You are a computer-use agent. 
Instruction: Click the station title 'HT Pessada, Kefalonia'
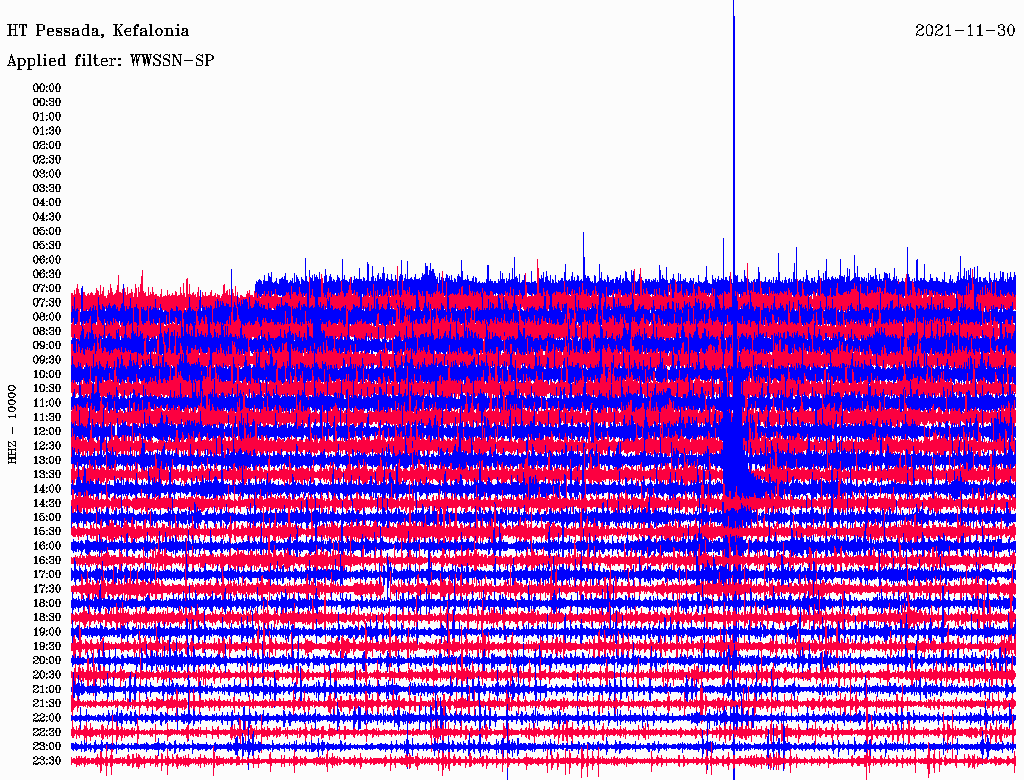98,31
